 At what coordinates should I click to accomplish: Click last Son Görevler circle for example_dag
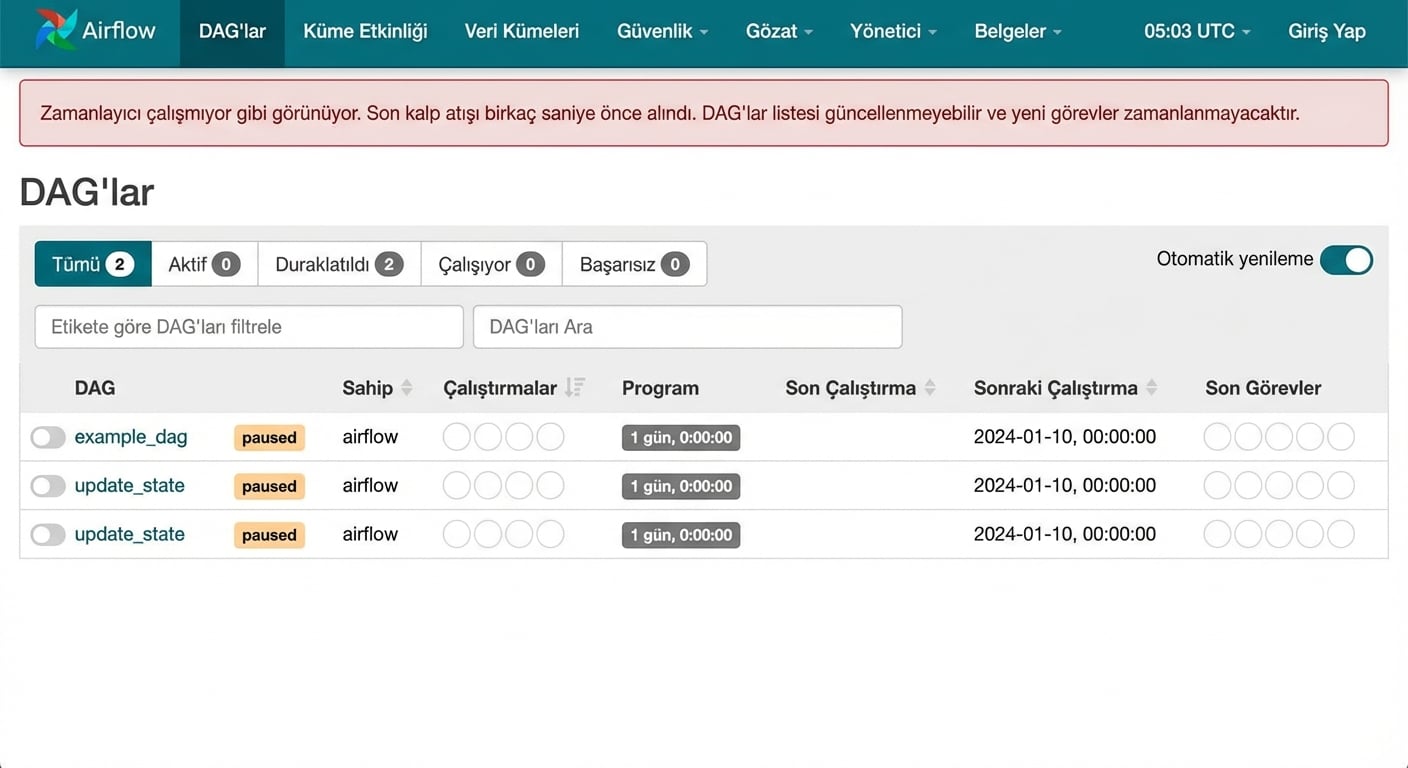(1340, 437)
